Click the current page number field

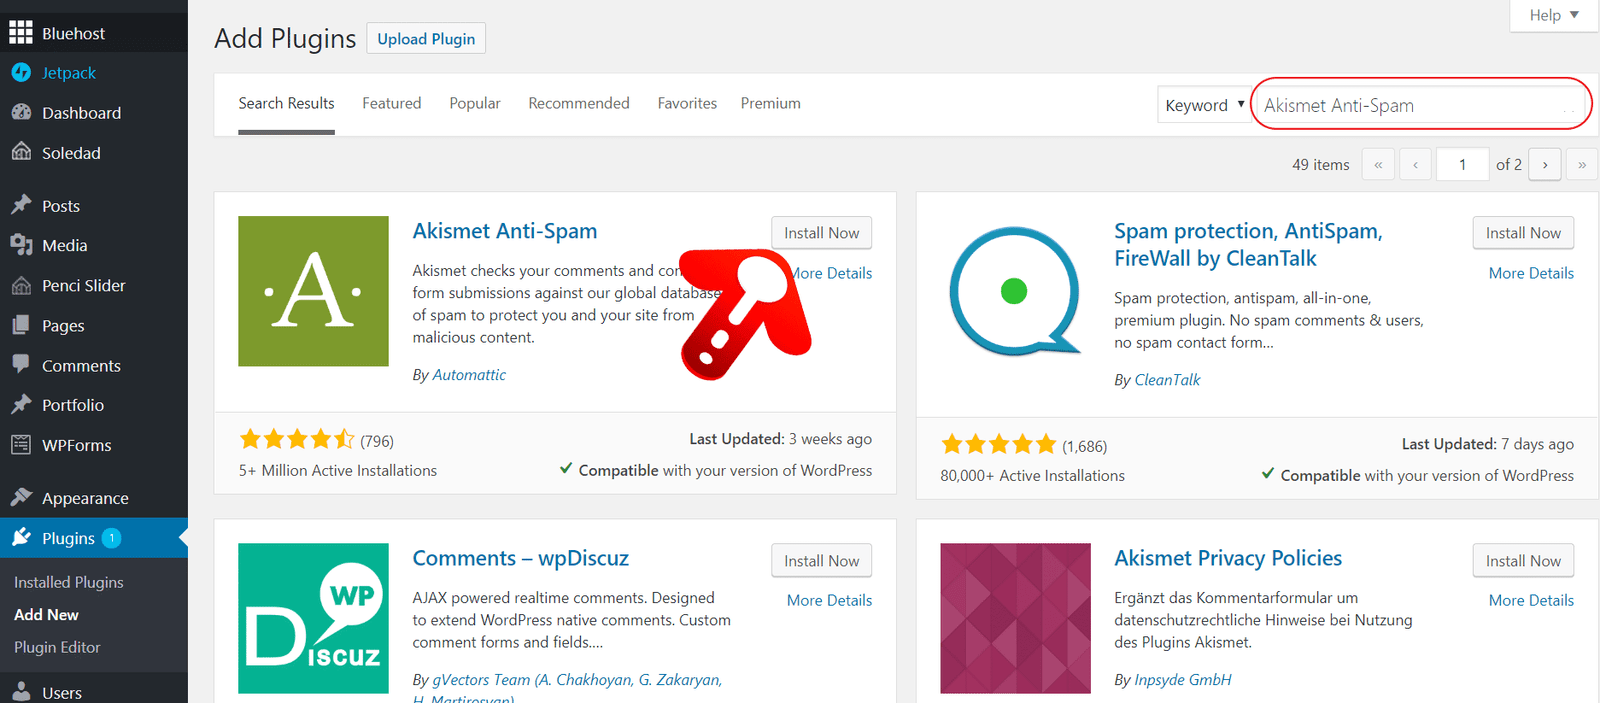coord(1462,164)
